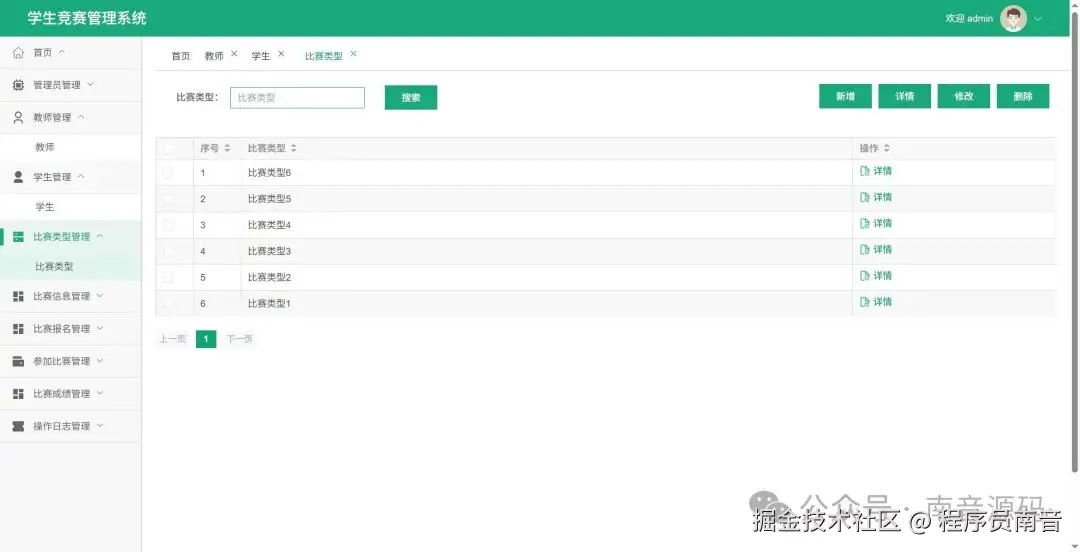
Task: Close the 学生 tab
Action: [x=281, y=53]
